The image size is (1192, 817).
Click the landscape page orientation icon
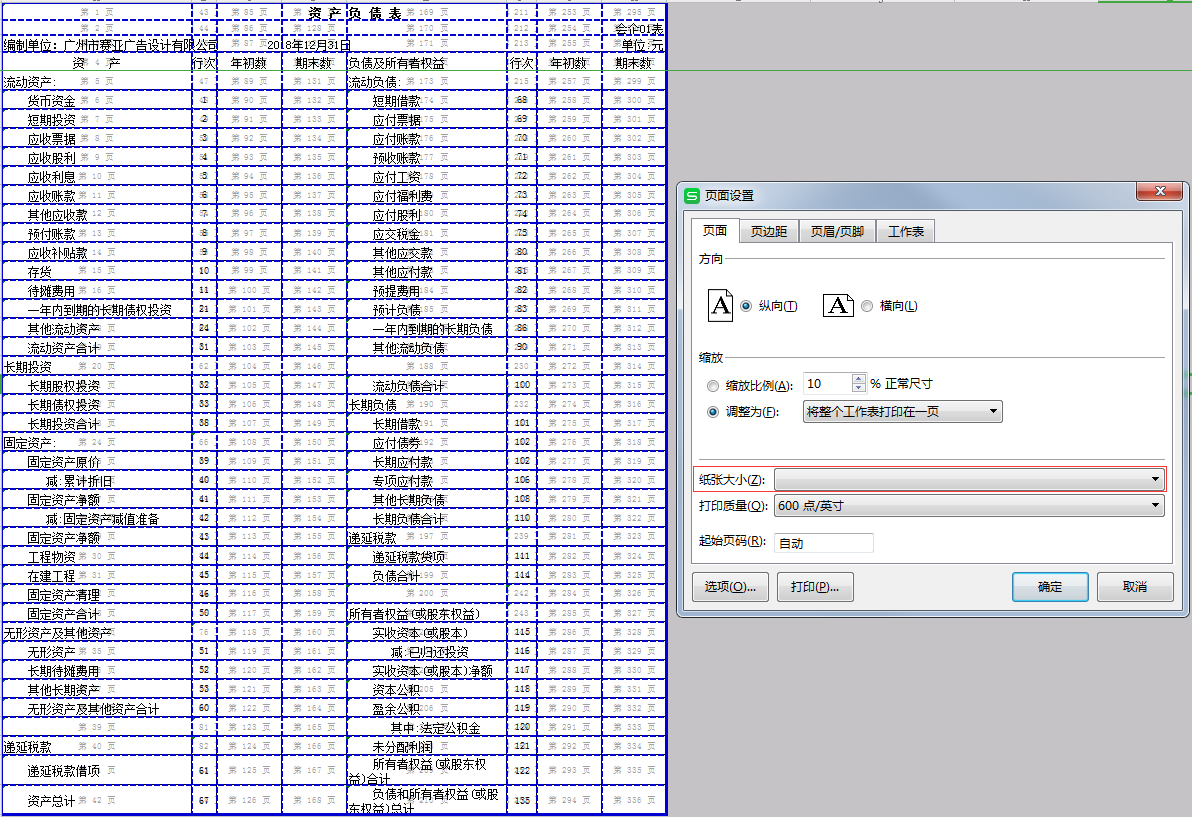coord(838,305)
